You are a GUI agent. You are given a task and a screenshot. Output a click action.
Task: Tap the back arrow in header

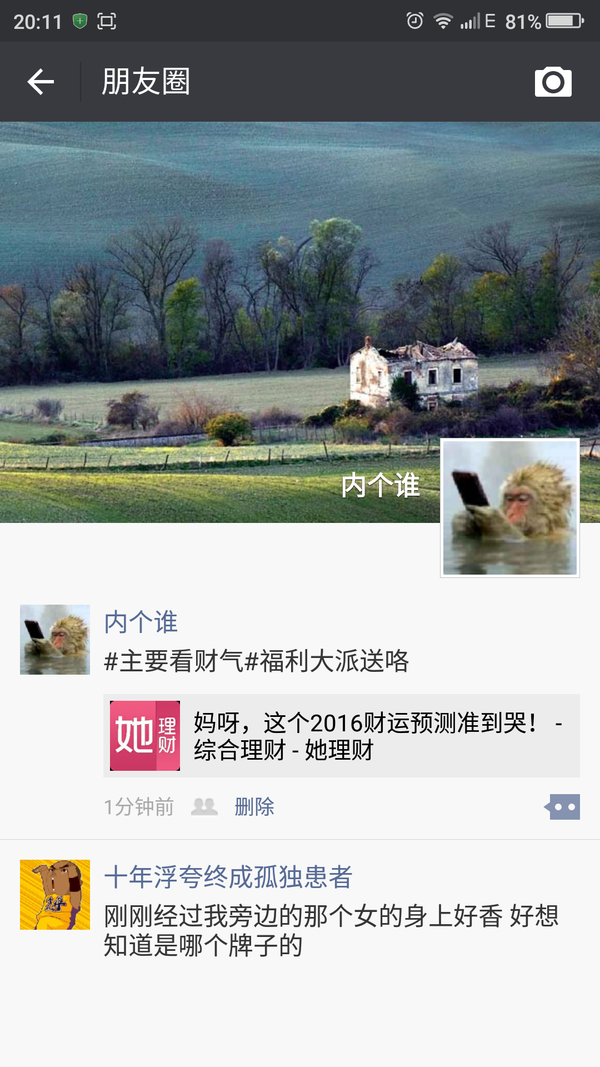click(x=40, y=82)
